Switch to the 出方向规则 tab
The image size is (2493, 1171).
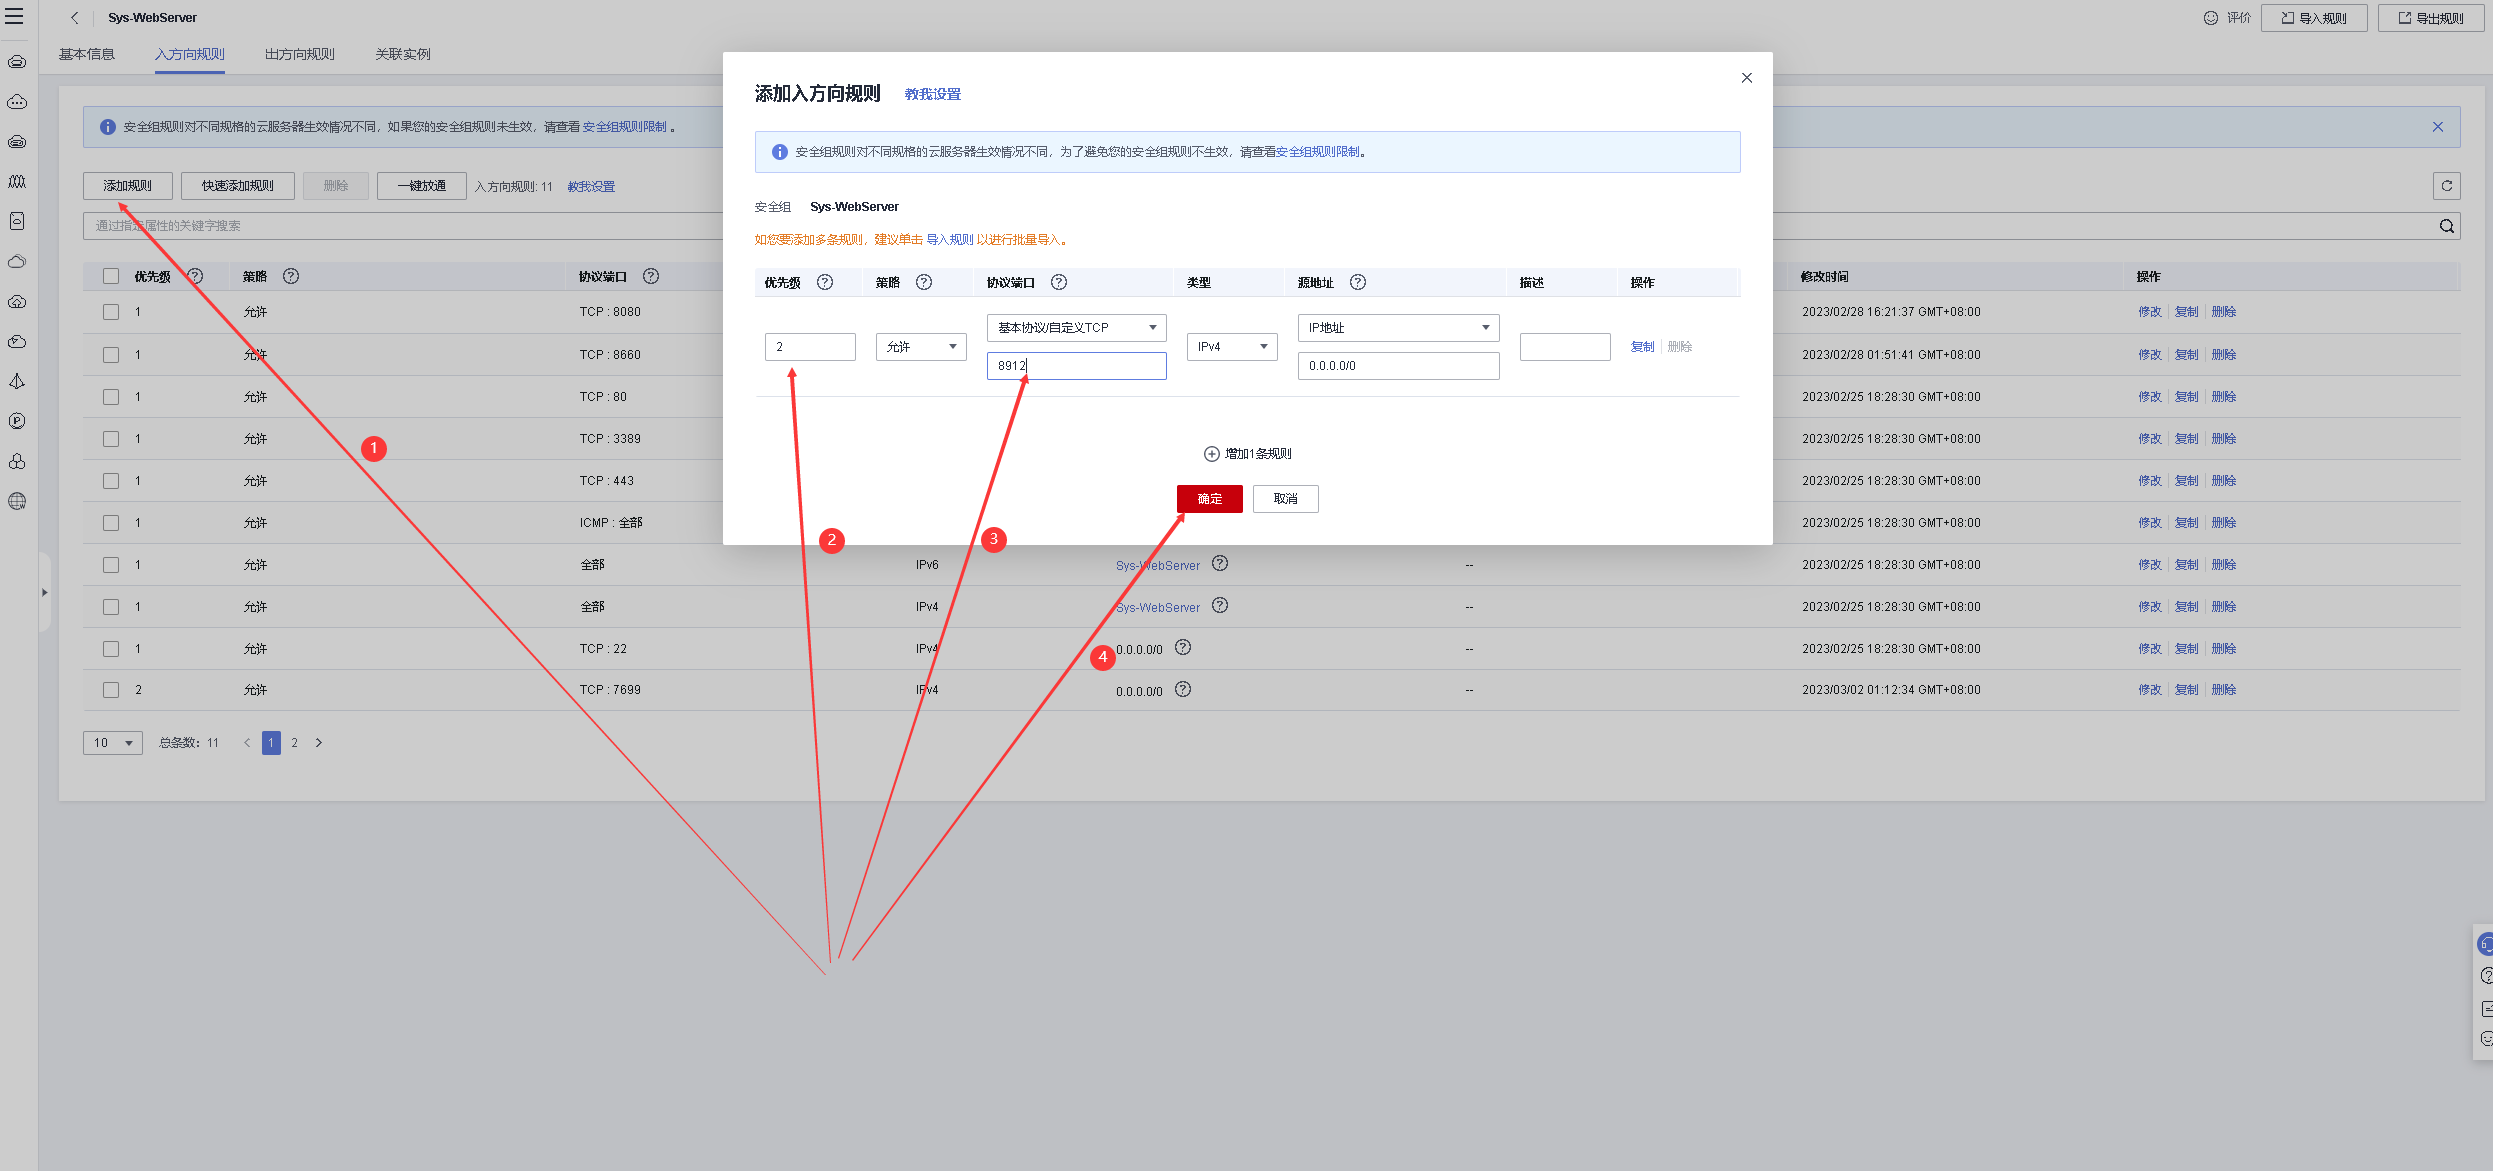[x=299, y=54]
